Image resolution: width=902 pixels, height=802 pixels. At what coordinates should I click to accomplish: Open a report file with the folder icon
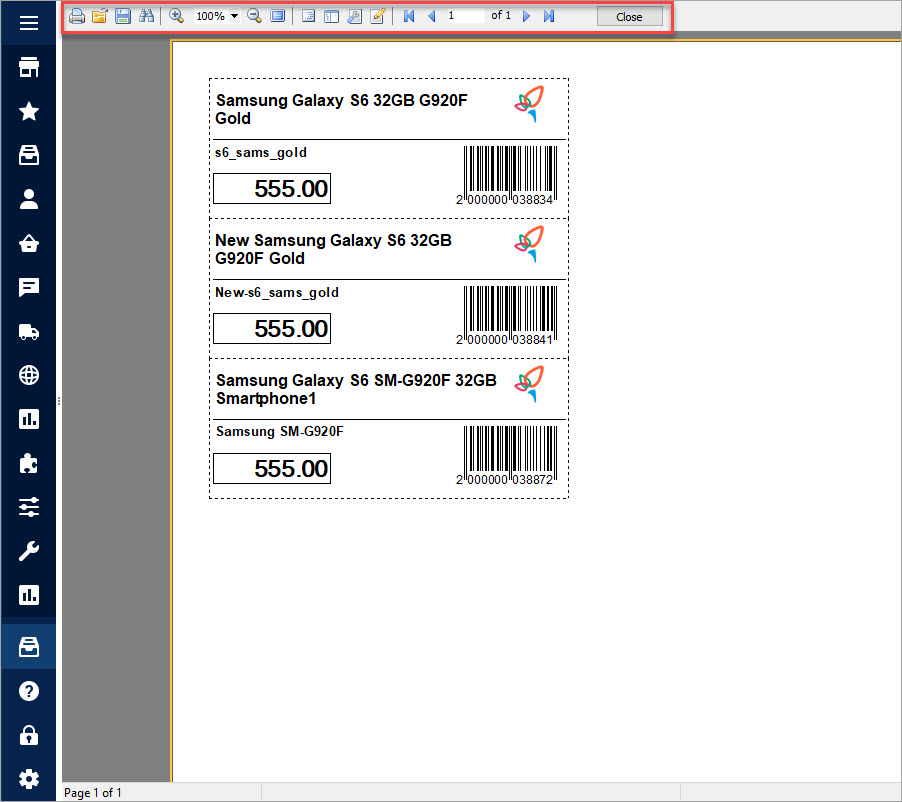pos(100,16)
